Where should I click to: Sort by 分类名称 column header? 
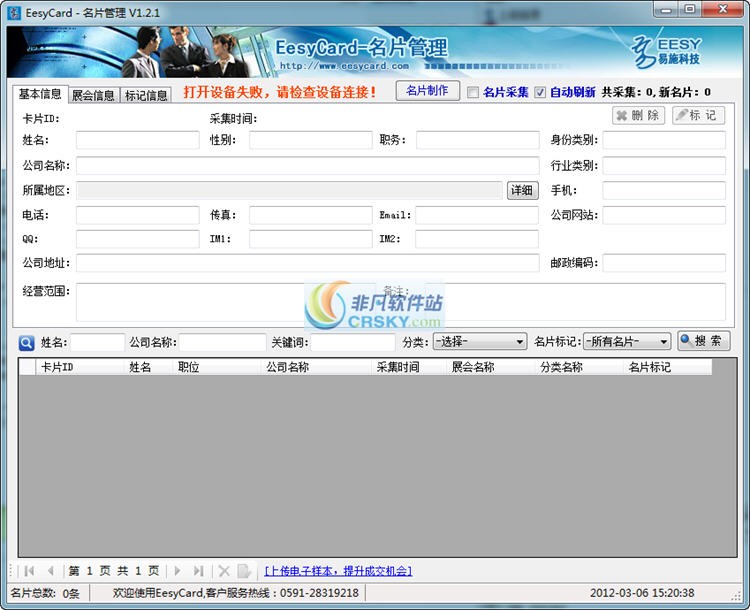579,367
